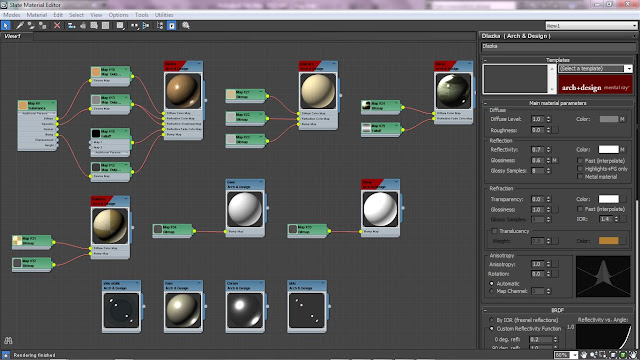Select the arrow Select tool in toolbar
This screenshot has height=360, width=640.
[6, 25]
